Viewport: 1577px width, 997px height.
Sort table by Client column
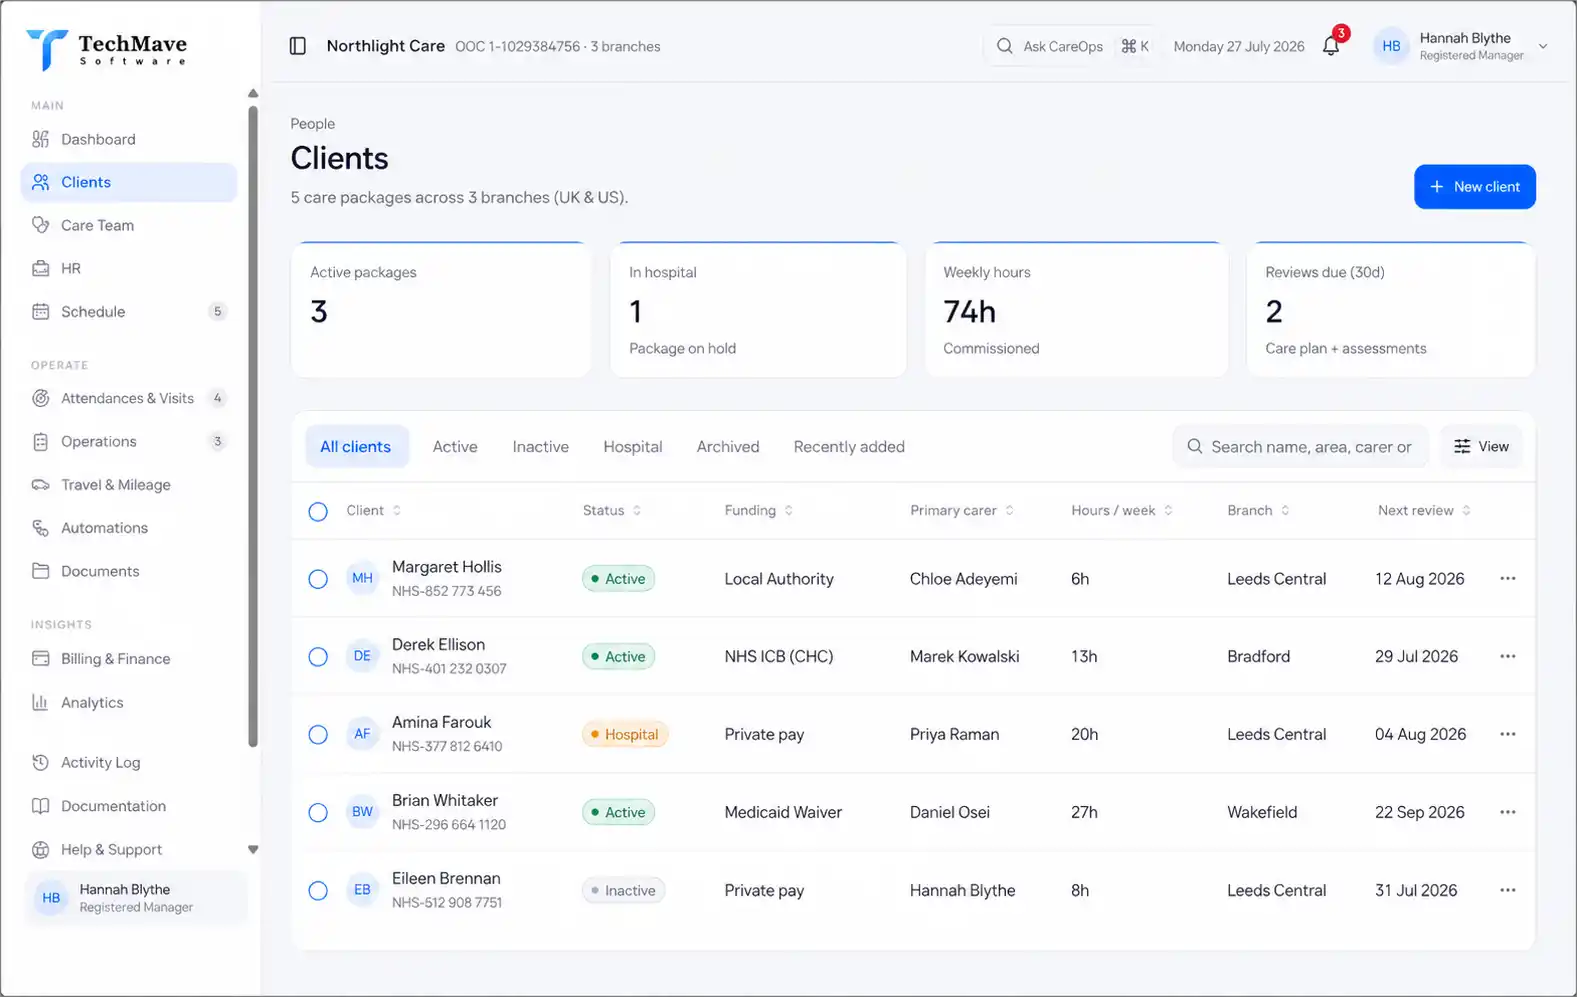(x=374, y=510)
